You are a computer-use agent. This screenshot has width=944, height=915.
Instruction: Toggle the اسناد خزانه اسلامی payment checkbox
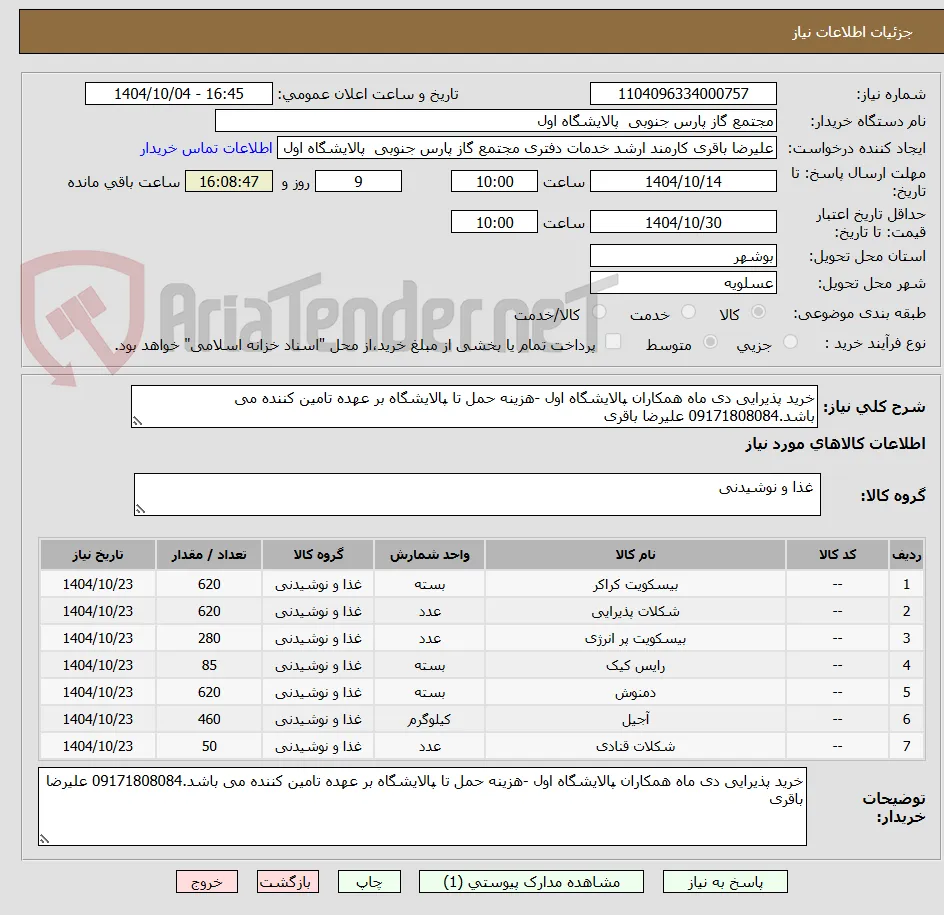(x=613, y=341)
